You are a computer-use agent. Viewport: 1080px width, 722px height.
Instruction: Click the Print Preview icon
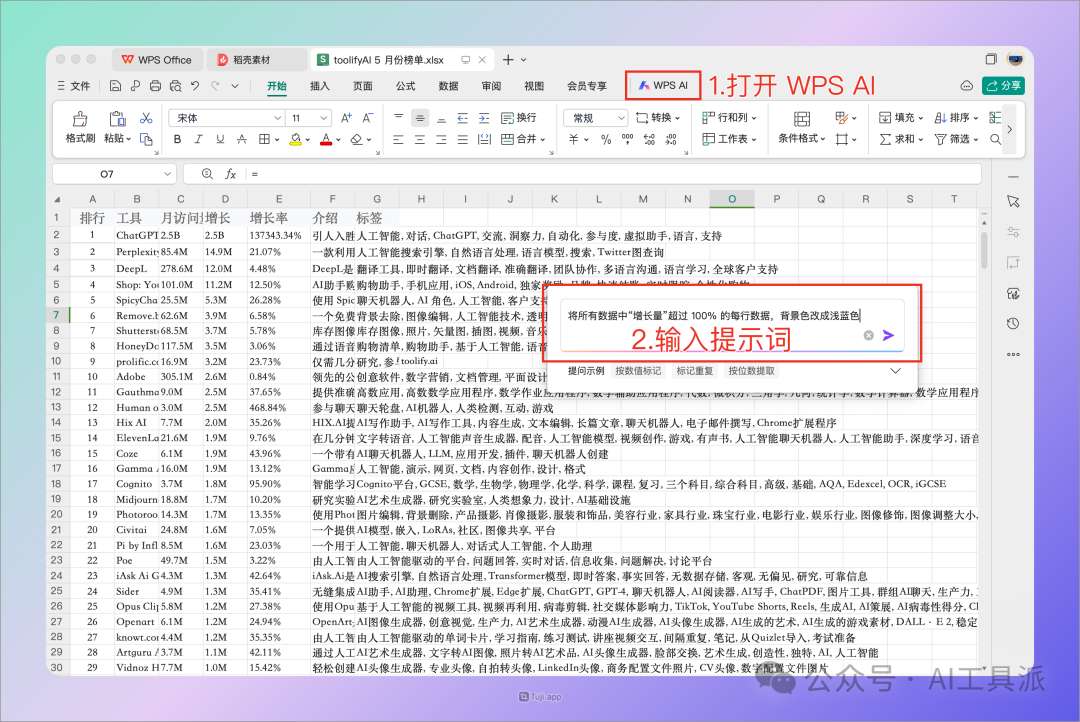pos(176,86)
